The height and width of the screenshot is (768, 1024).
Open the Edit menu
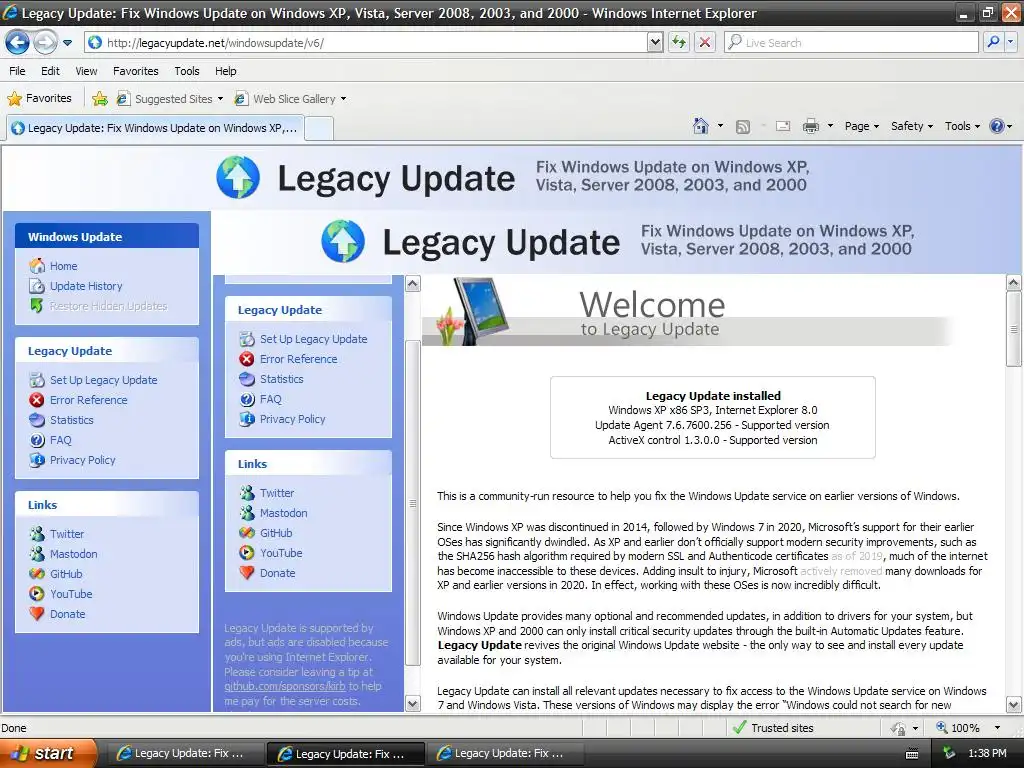point(50,71)
